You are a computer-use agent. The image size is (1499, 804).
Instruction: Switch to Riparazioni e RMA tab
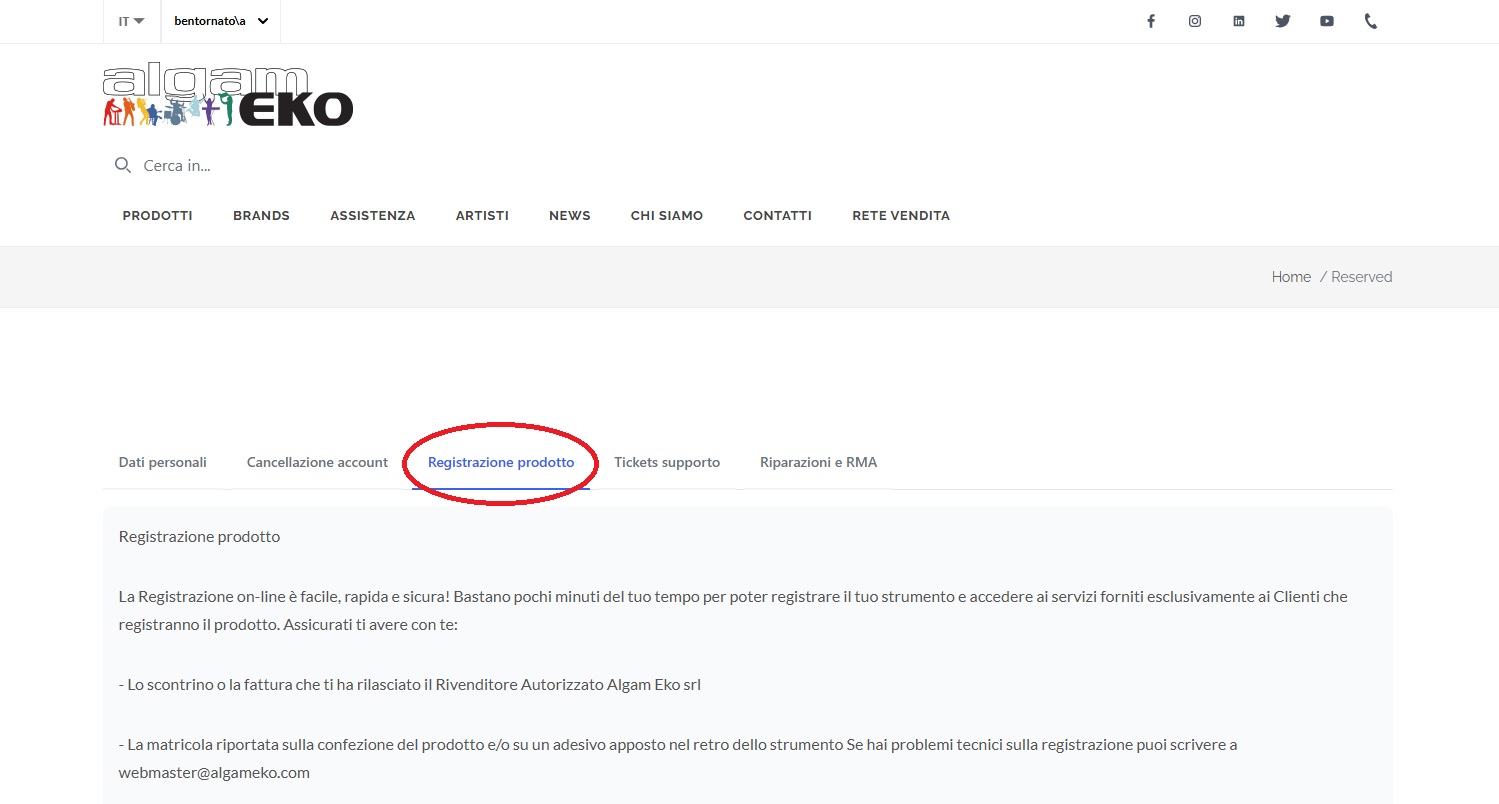[818, 462]
